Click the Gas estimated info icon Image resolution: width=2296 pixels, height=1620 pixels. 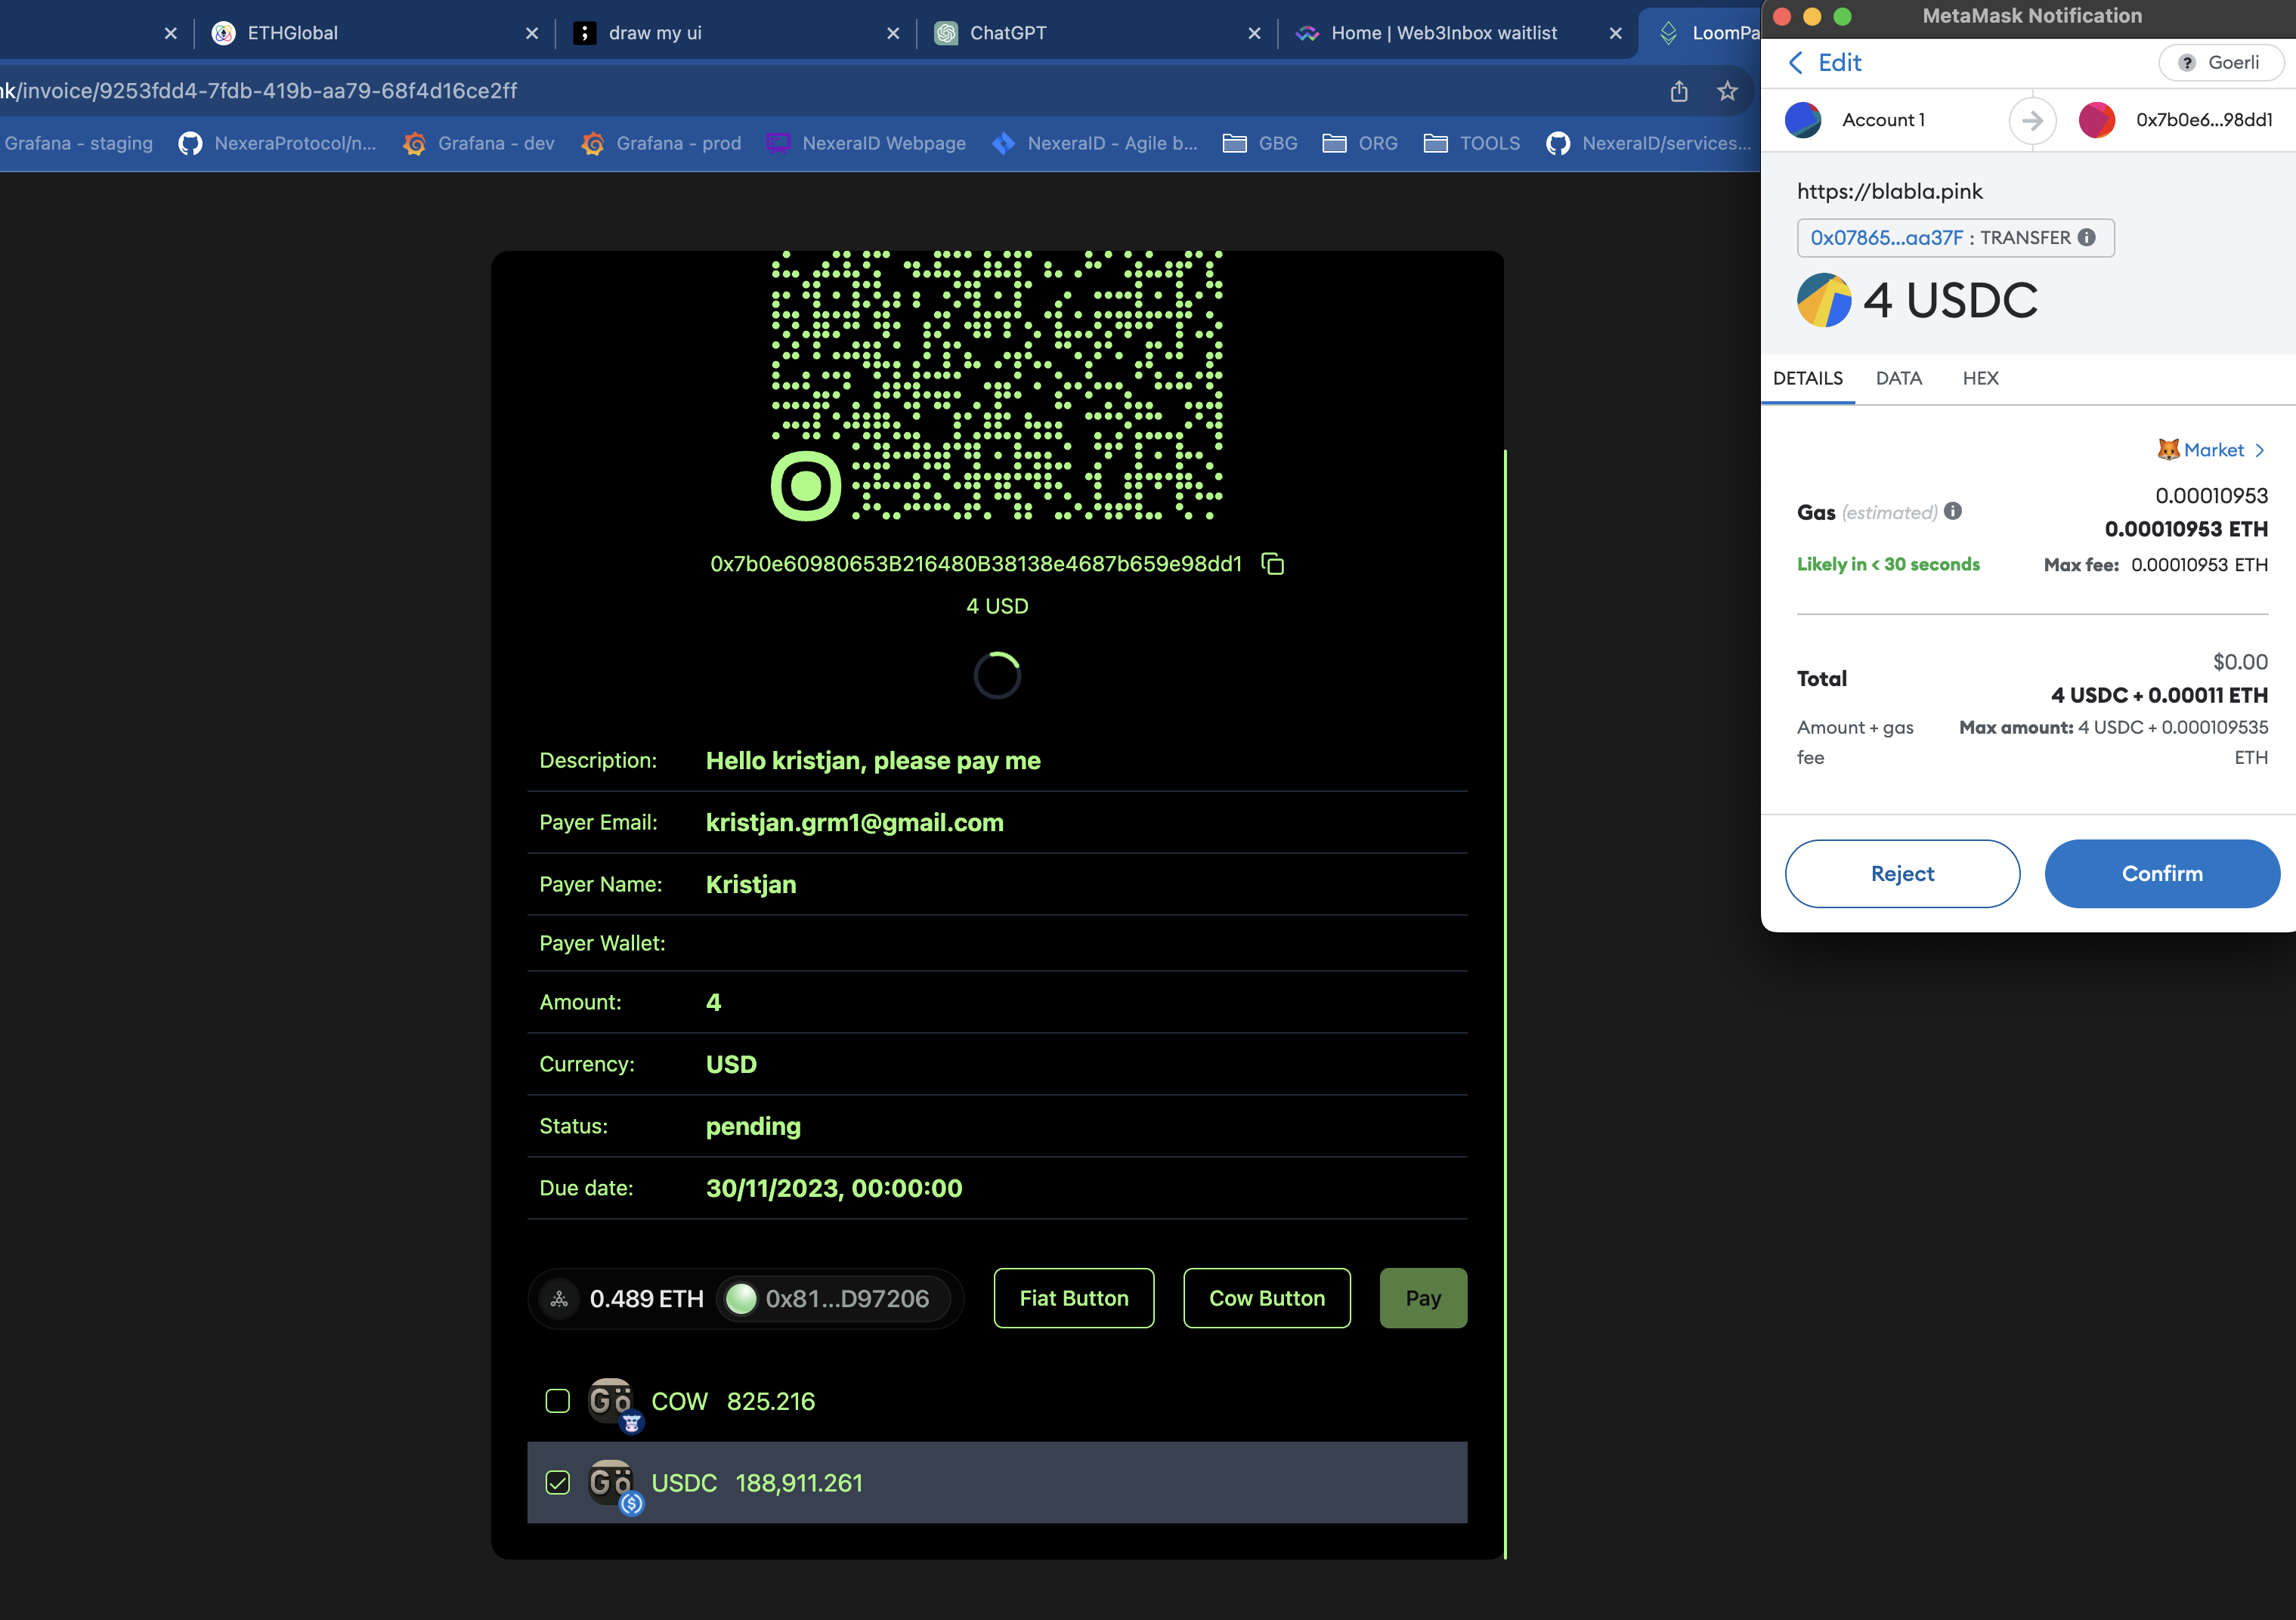coord(1953,511)
